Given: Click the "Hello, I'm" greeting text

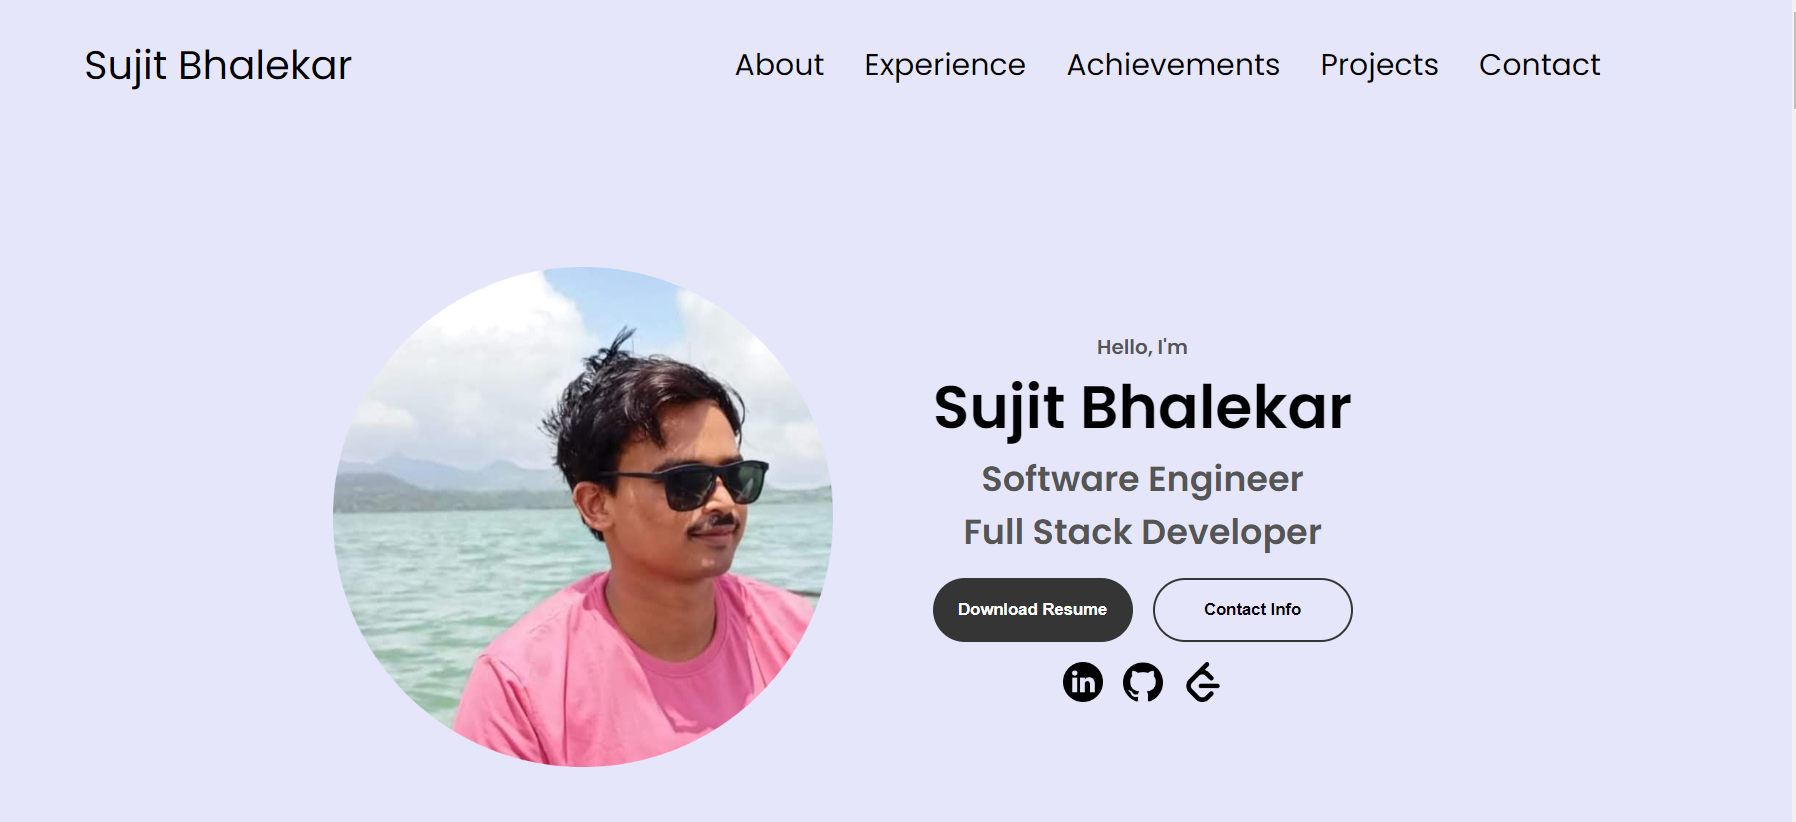Looking at the screenshot, I should click(1142, 347).
